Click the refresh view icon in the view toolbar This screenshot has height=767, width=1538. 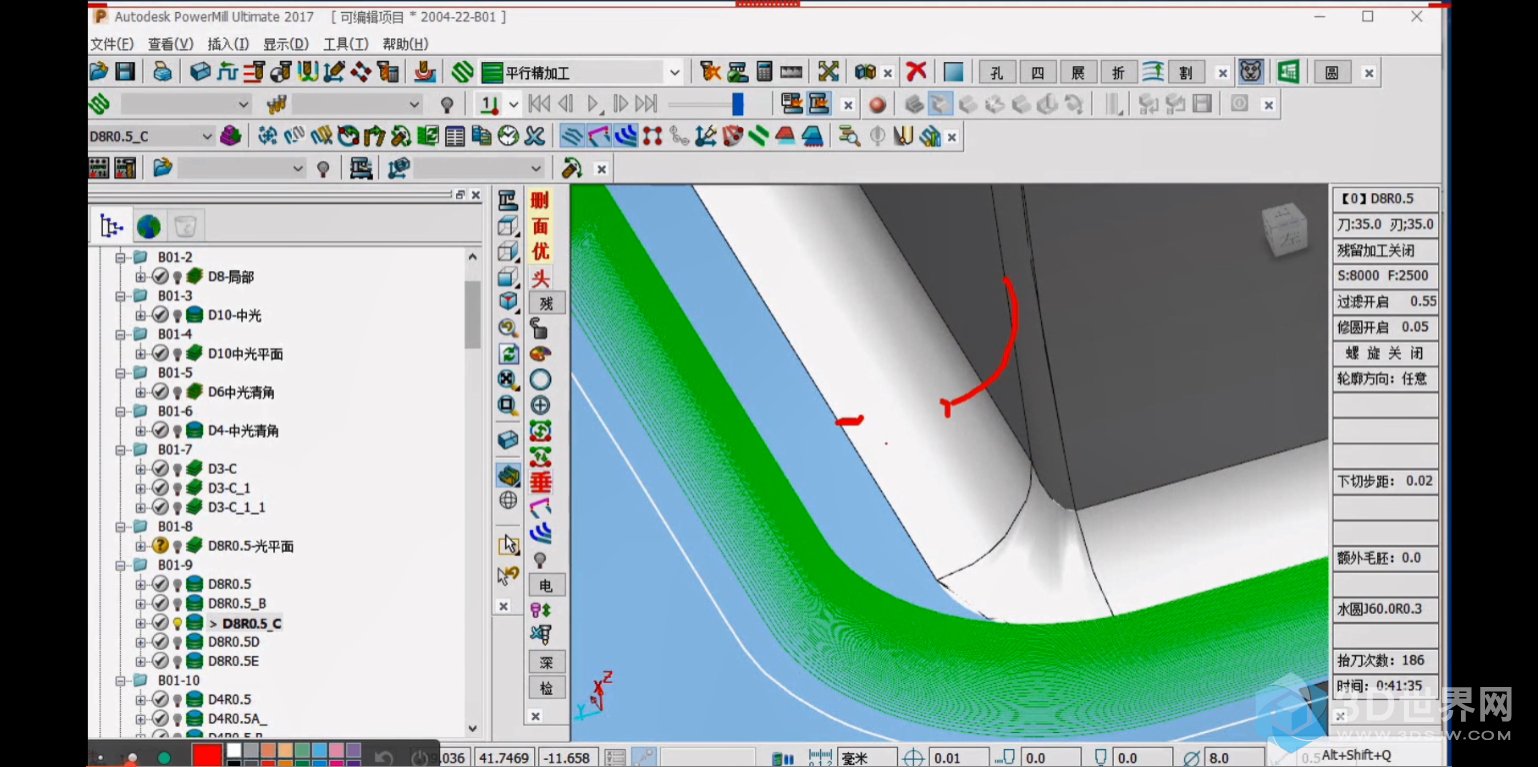point(508,353)
